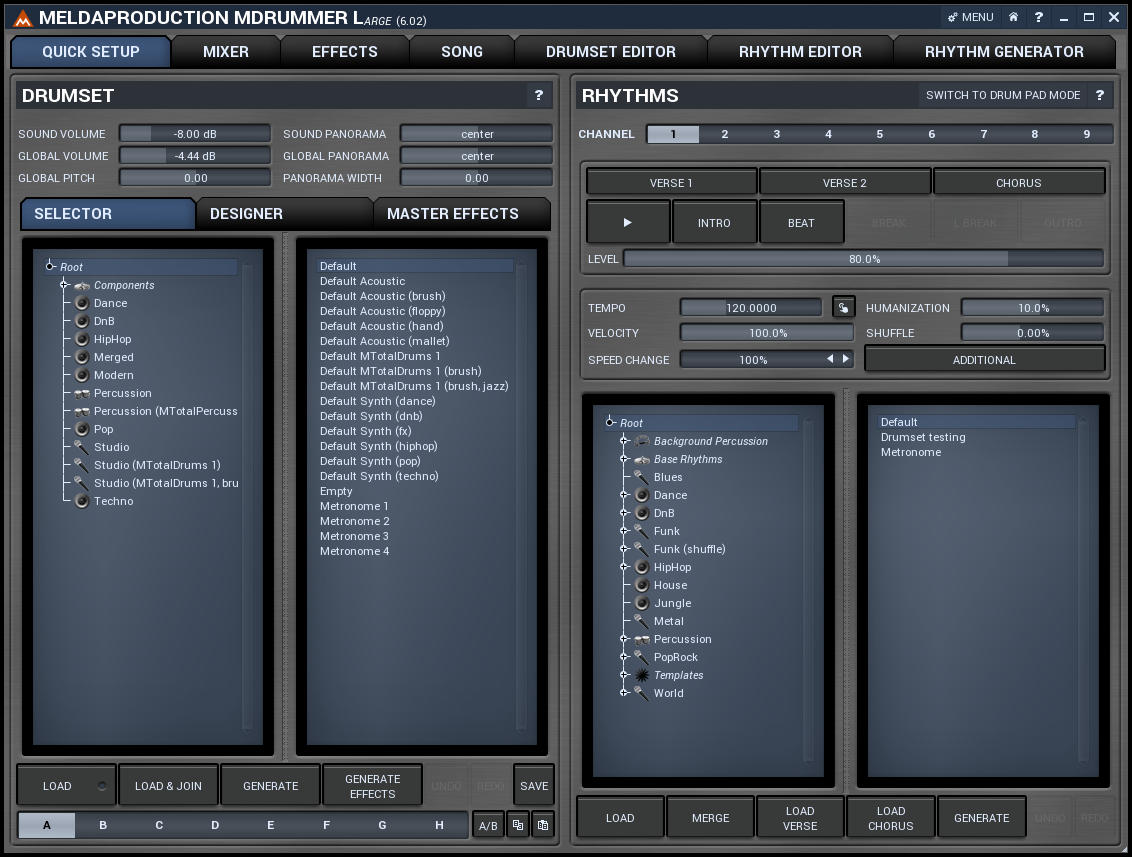Select rhythm channel 1
The height and width of the screenshot is (857, 1132).
point(673,134)
